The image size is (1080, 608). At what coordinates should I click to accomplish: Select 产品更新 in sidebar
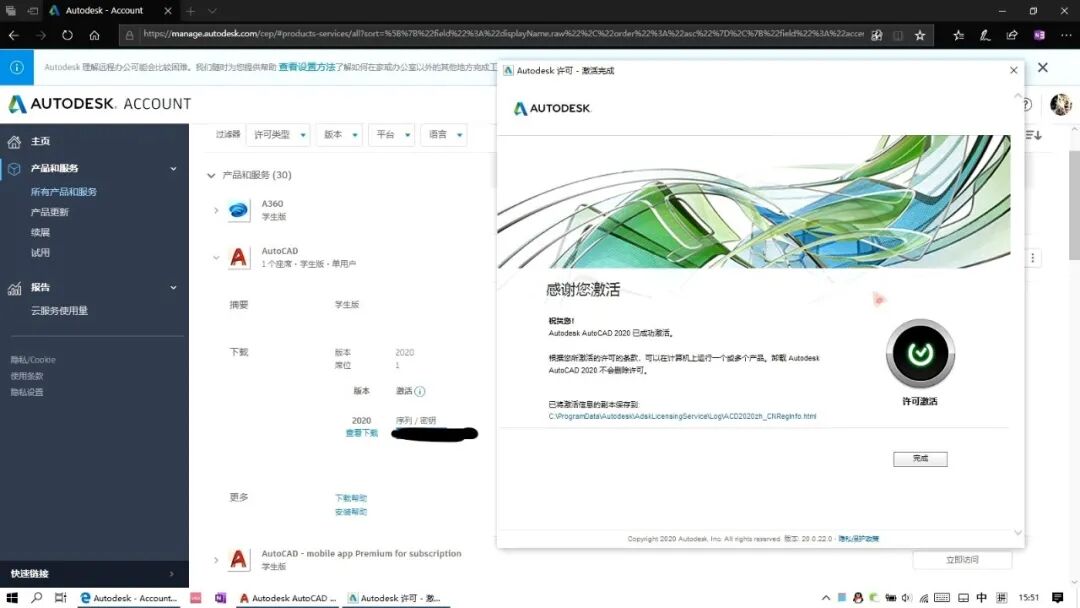[x=50, y=212]
